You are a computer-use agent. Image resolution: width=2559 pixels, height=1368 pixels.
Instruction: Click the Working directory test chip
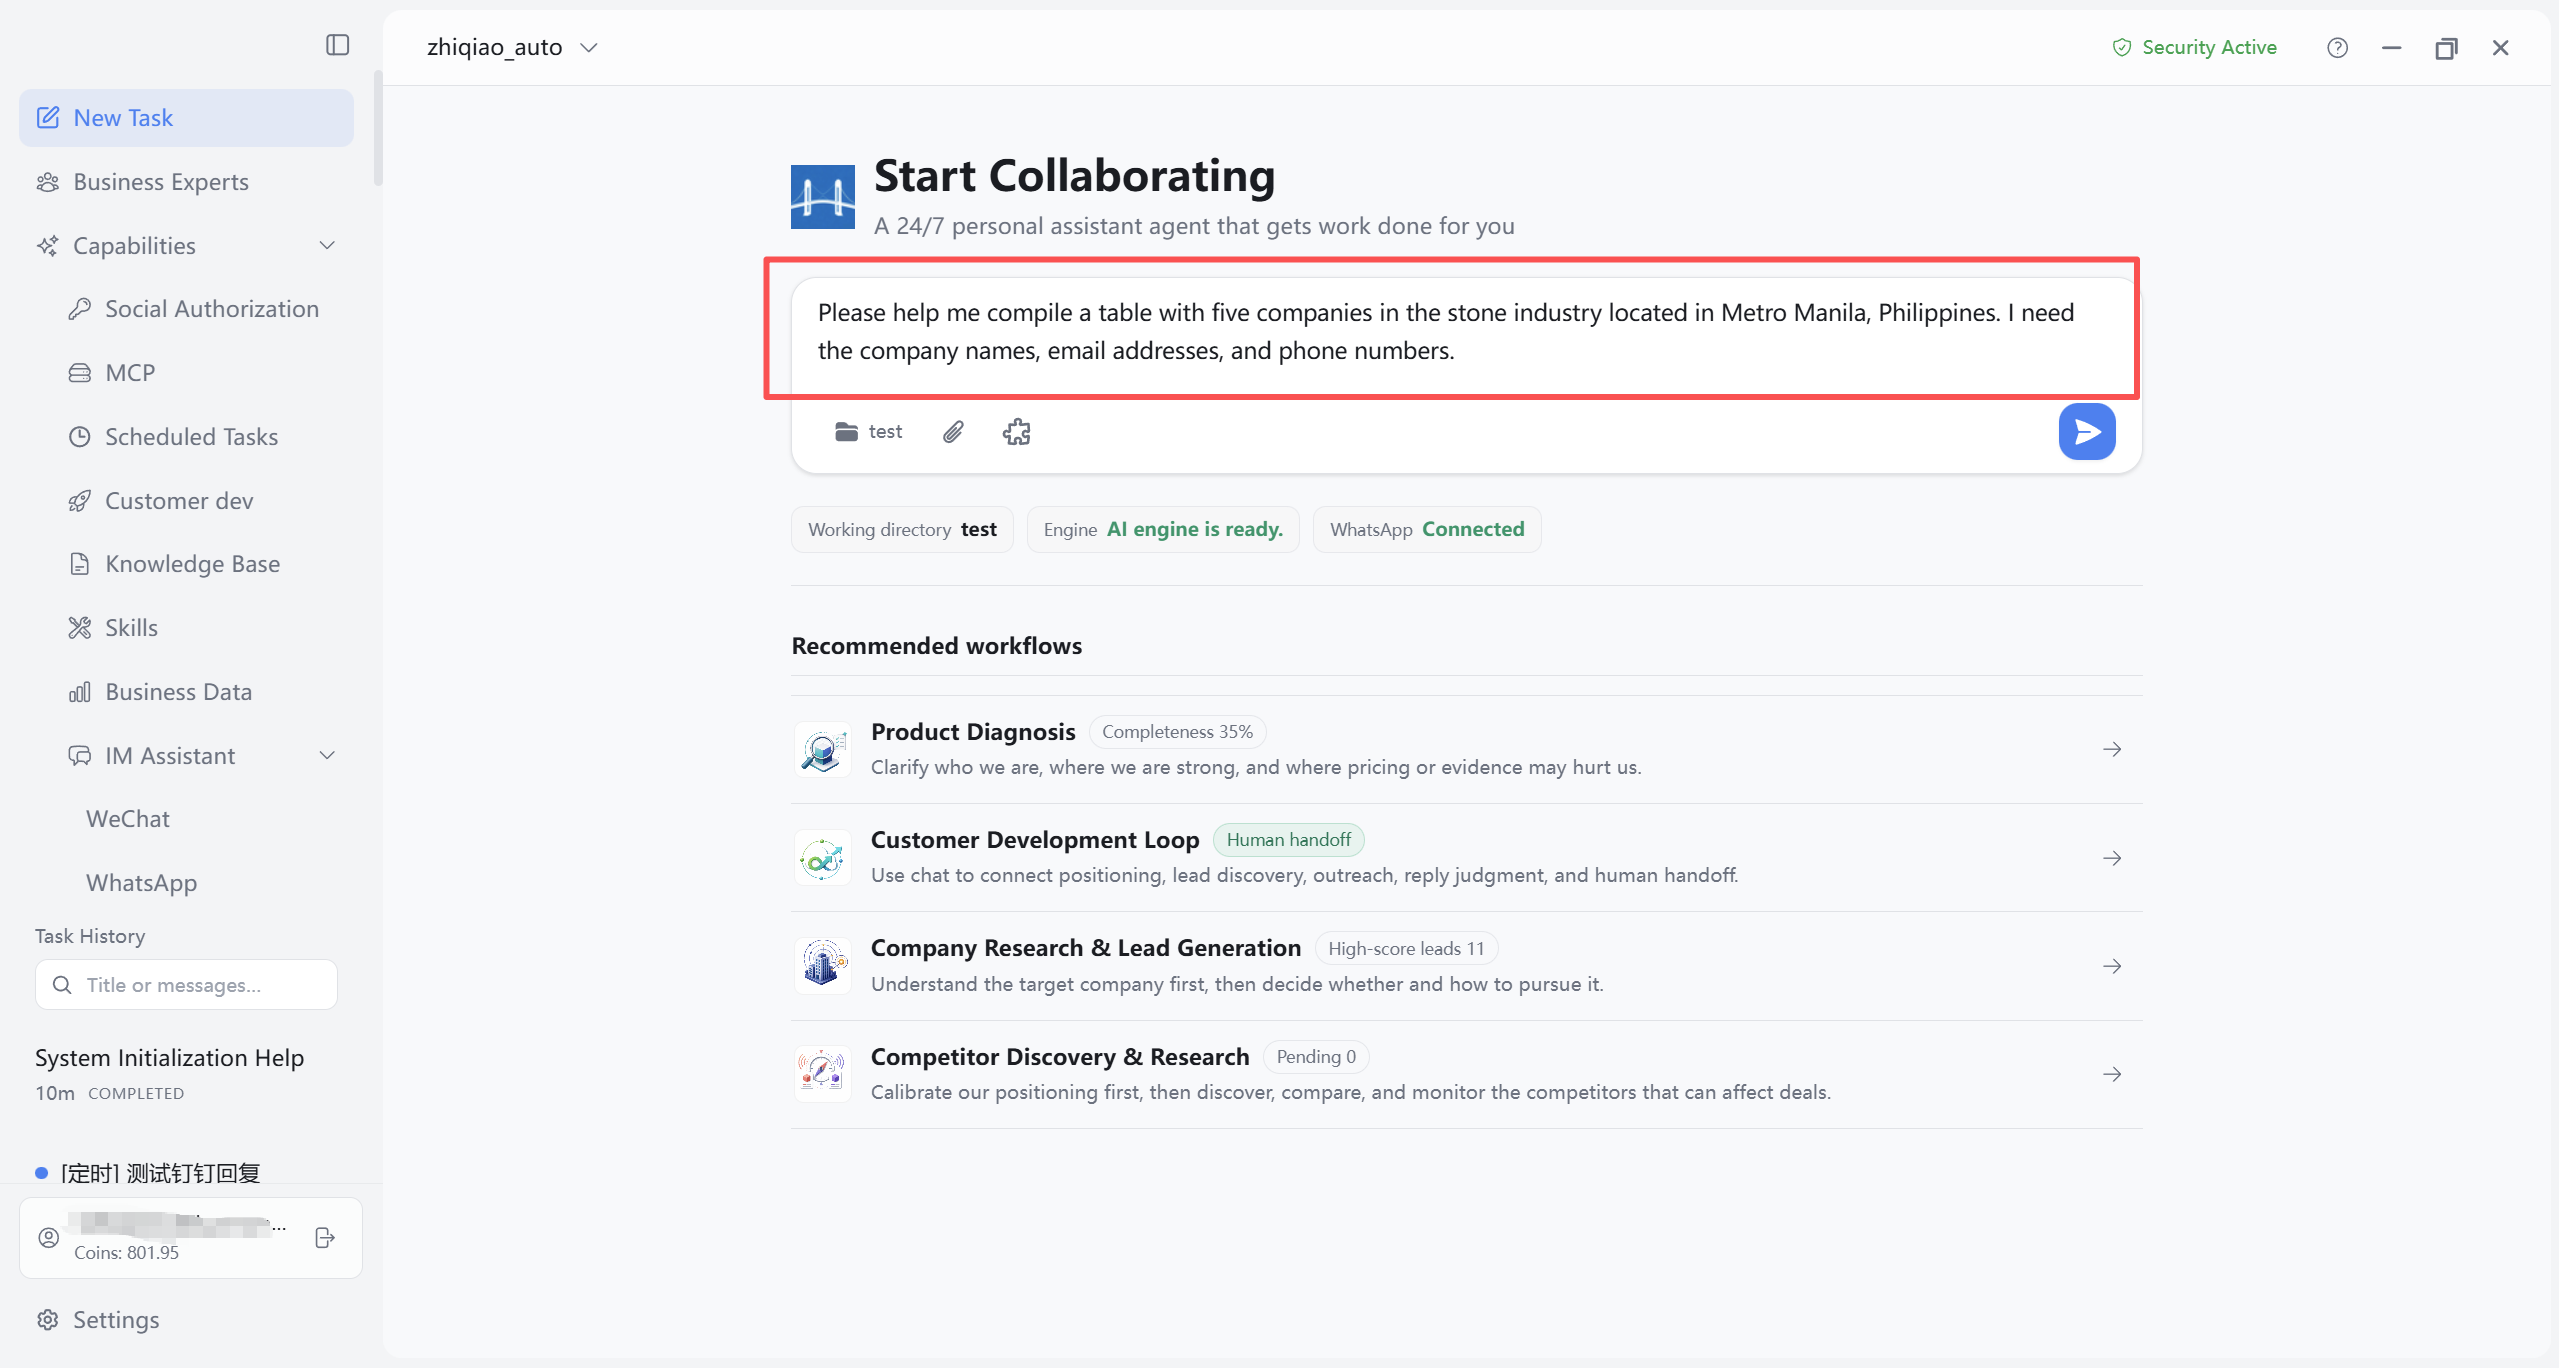point(902,529)
